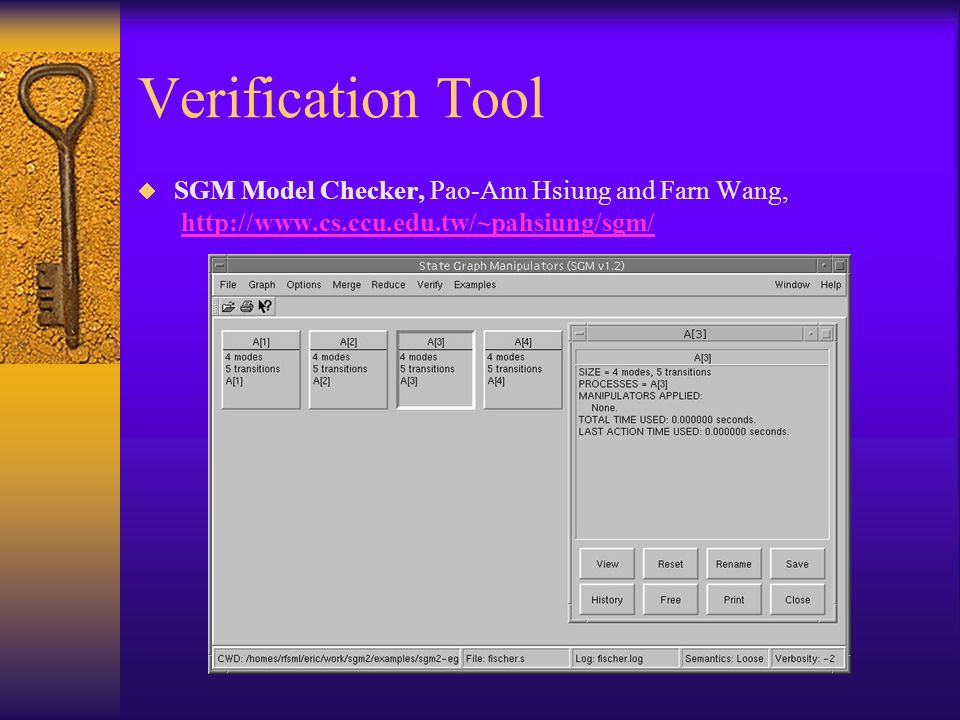Open the Graph menu

261,285
